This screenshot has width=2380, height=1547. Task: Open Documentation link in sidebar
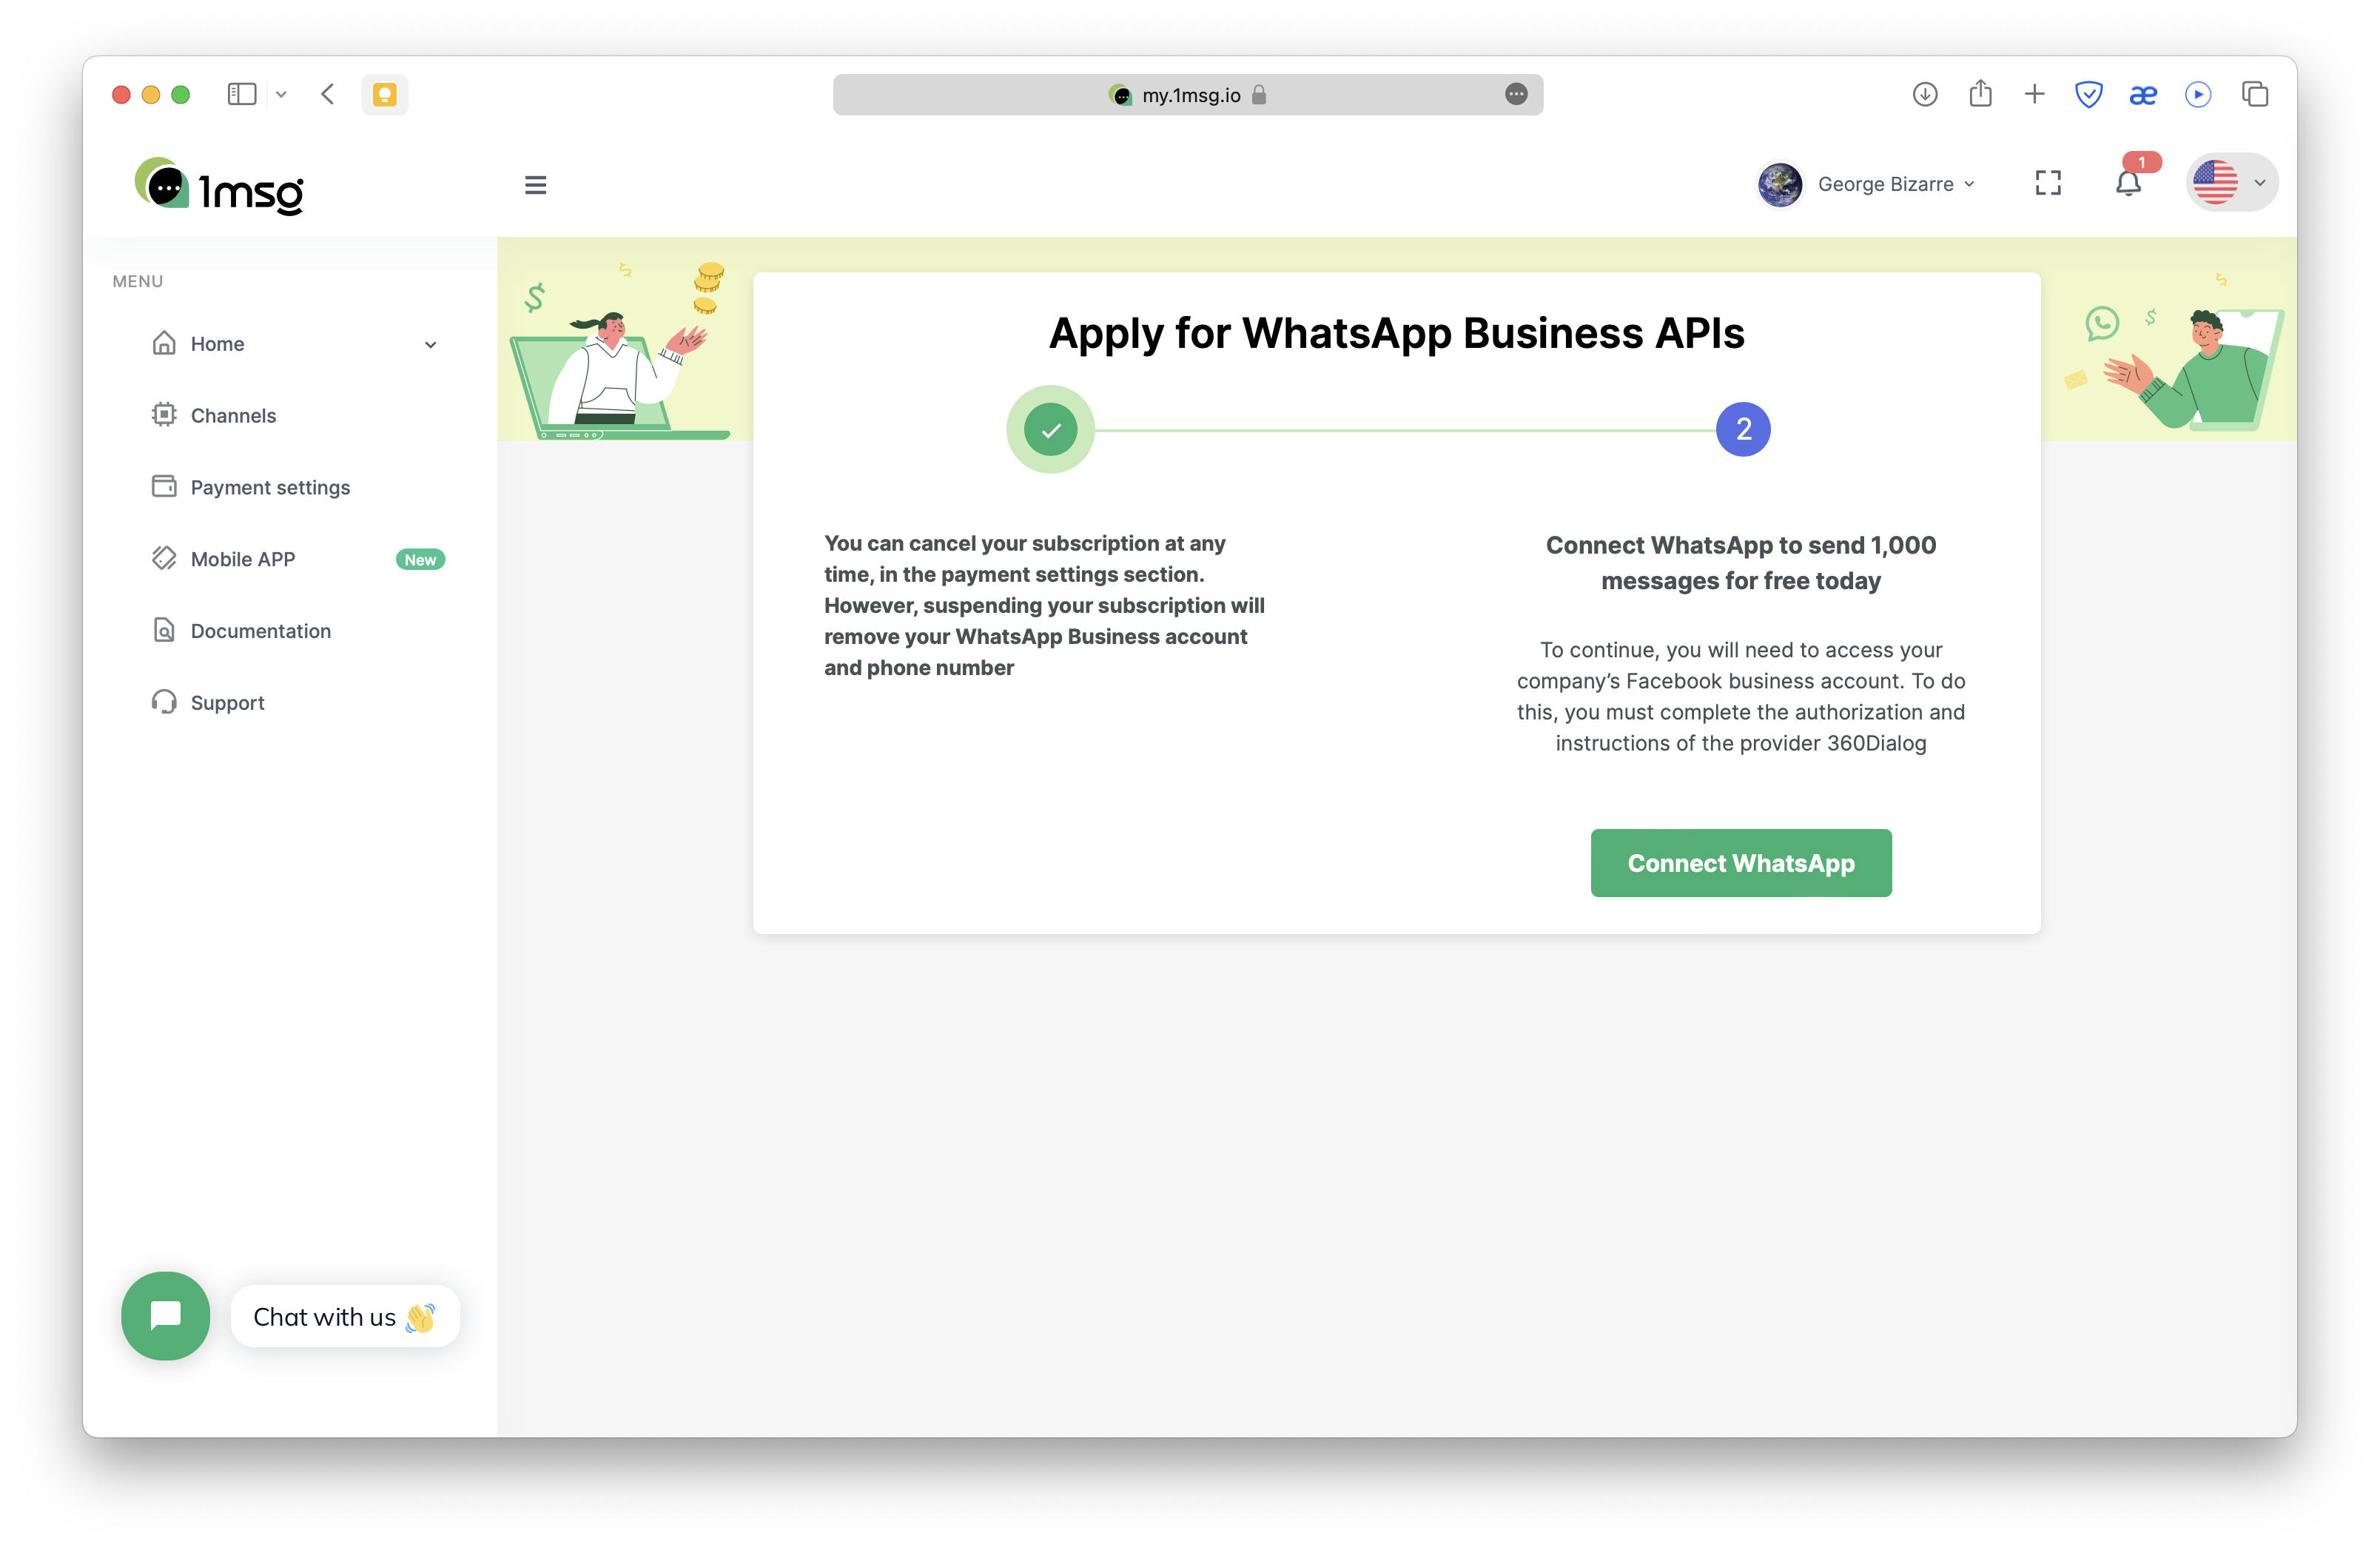(260, 631)
